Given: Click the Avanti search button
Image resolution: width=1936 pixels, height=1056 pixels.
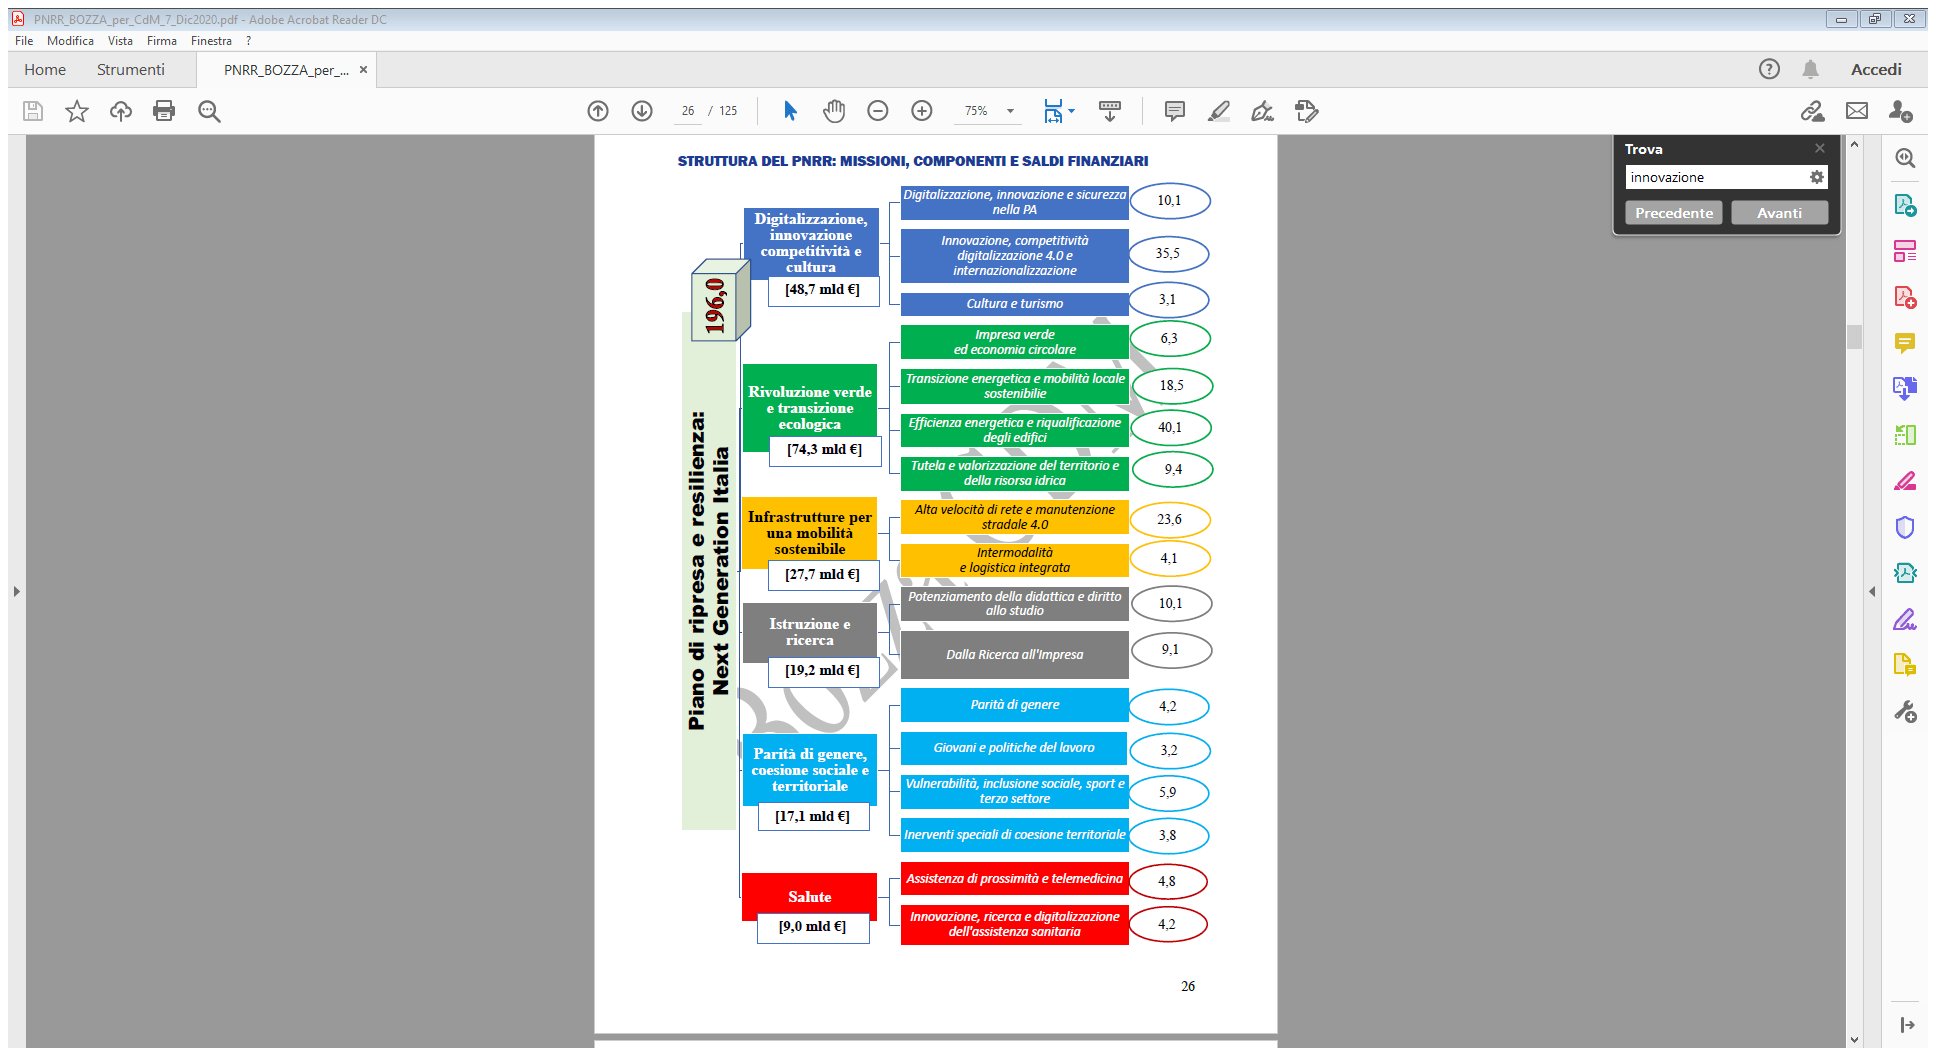Looking at the screenshot, I should pos(1779,213).
